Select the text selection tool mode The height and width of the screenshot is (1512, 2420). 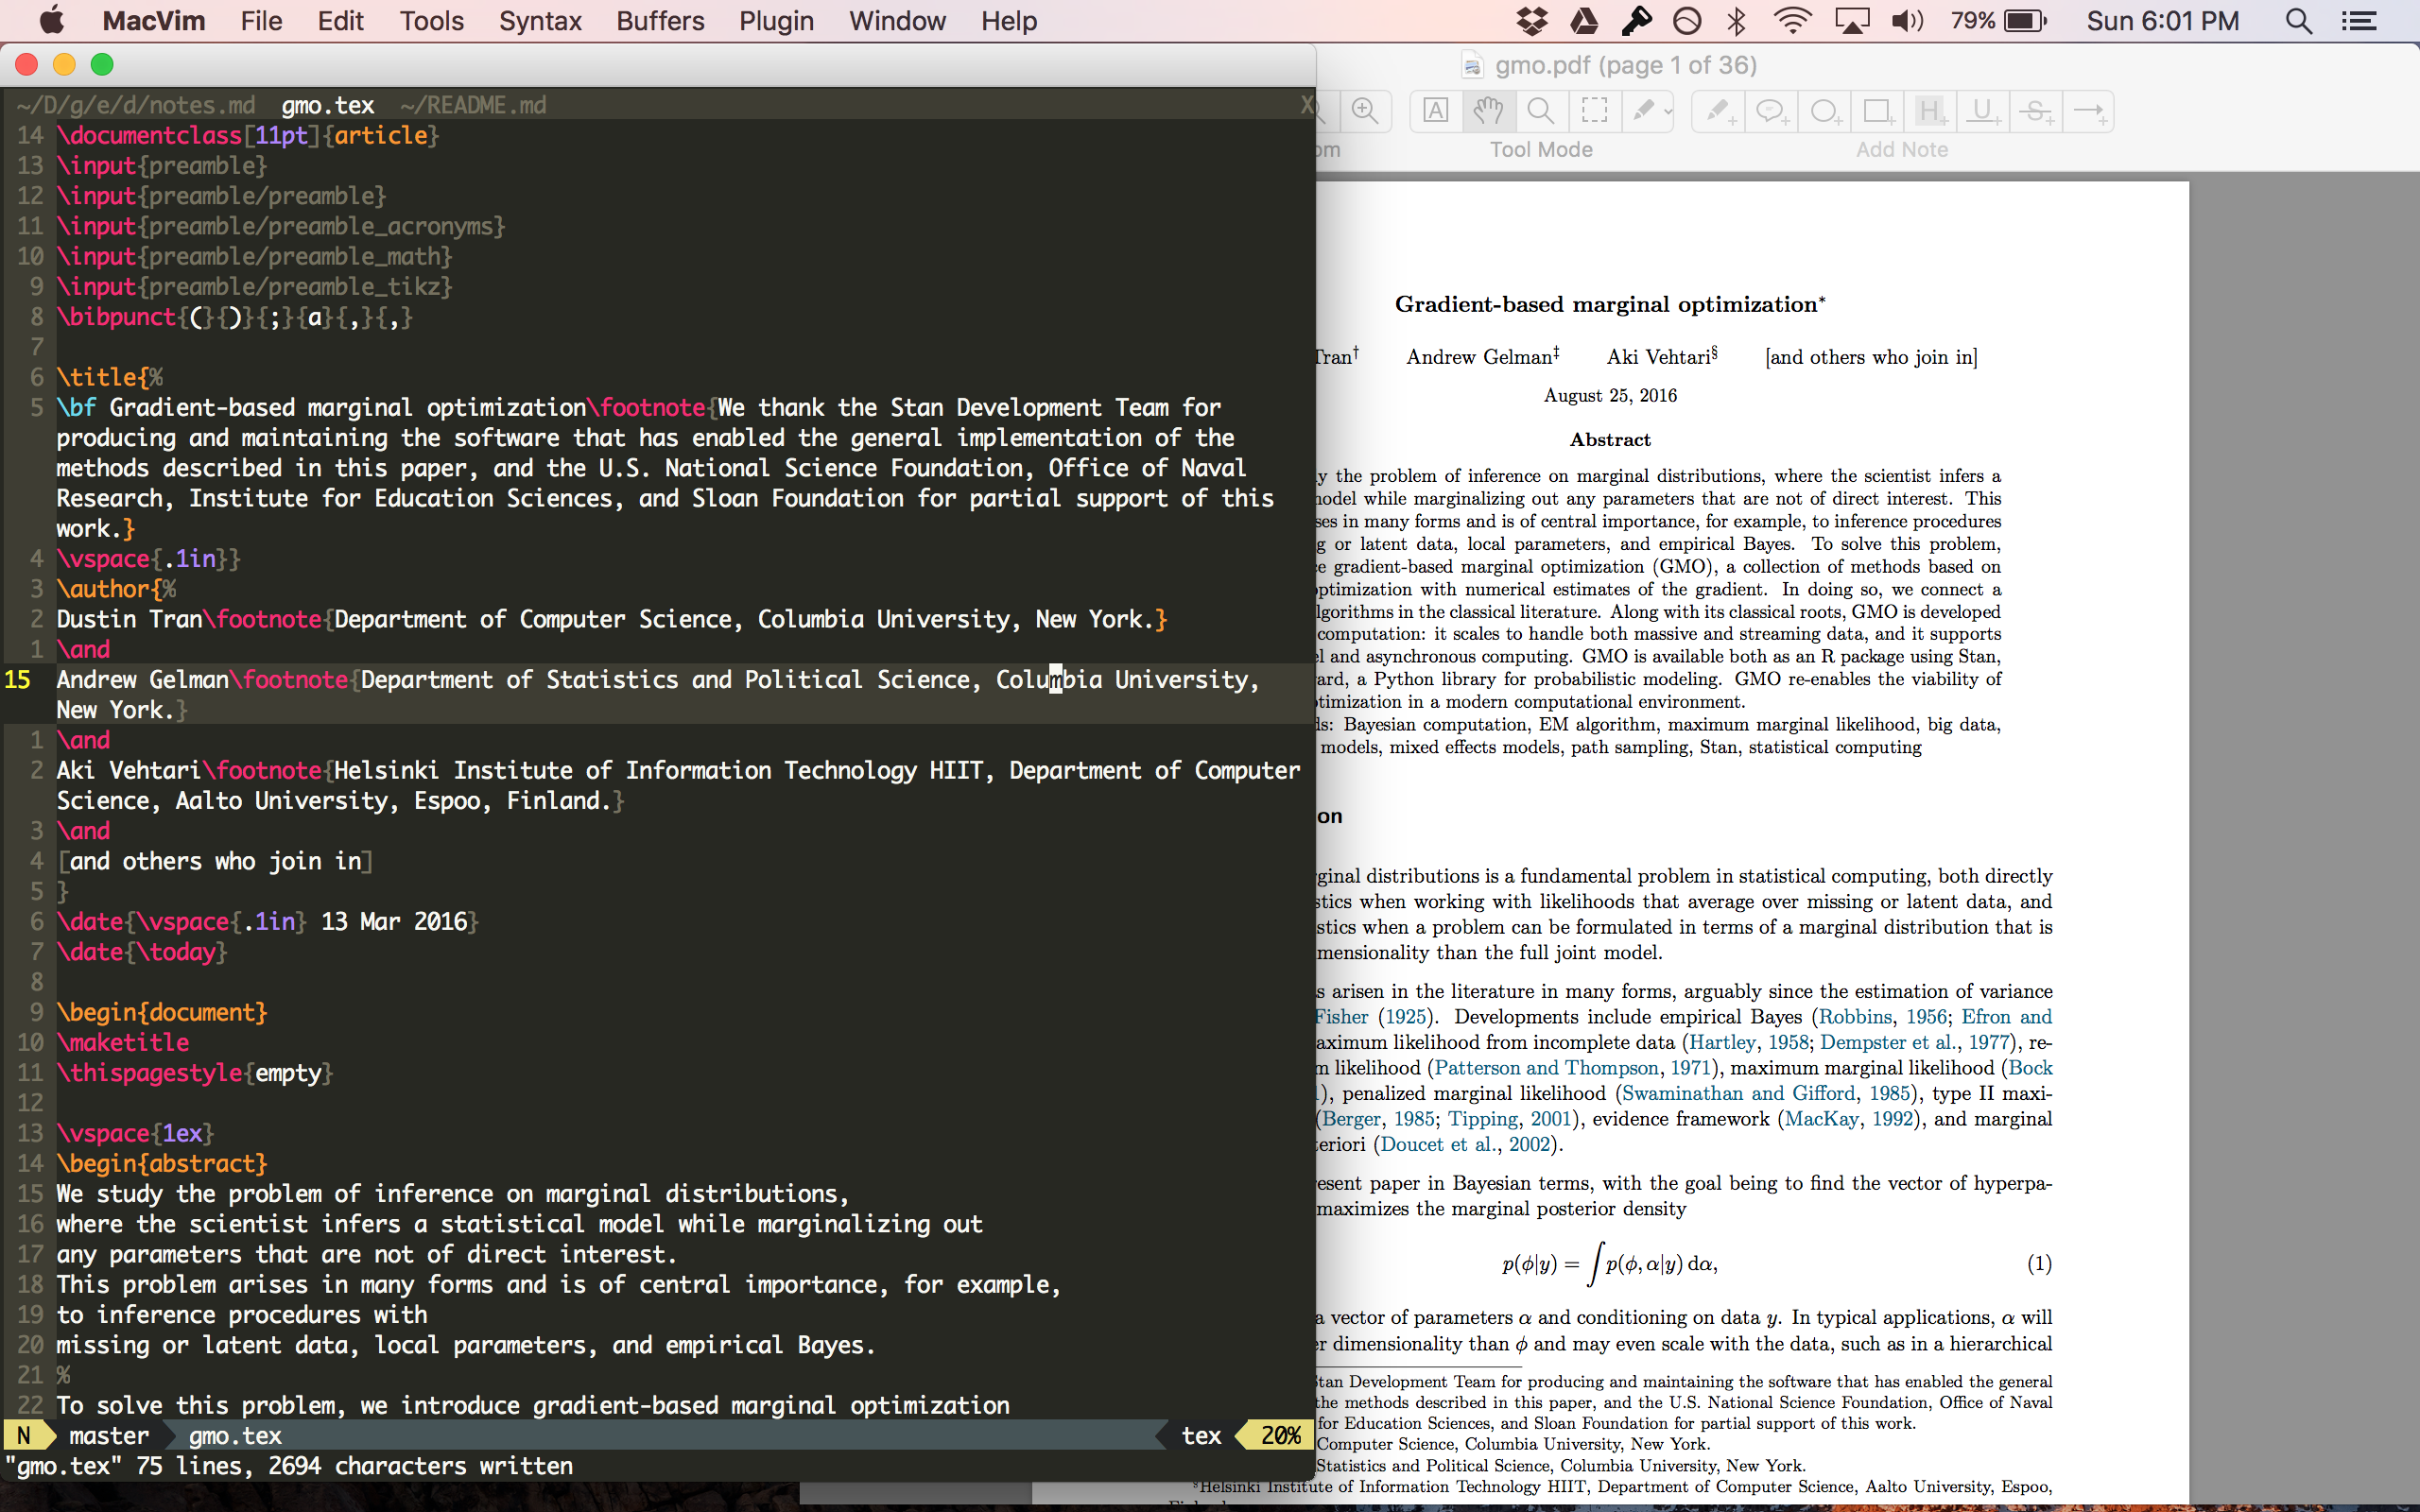(1435, 111)
